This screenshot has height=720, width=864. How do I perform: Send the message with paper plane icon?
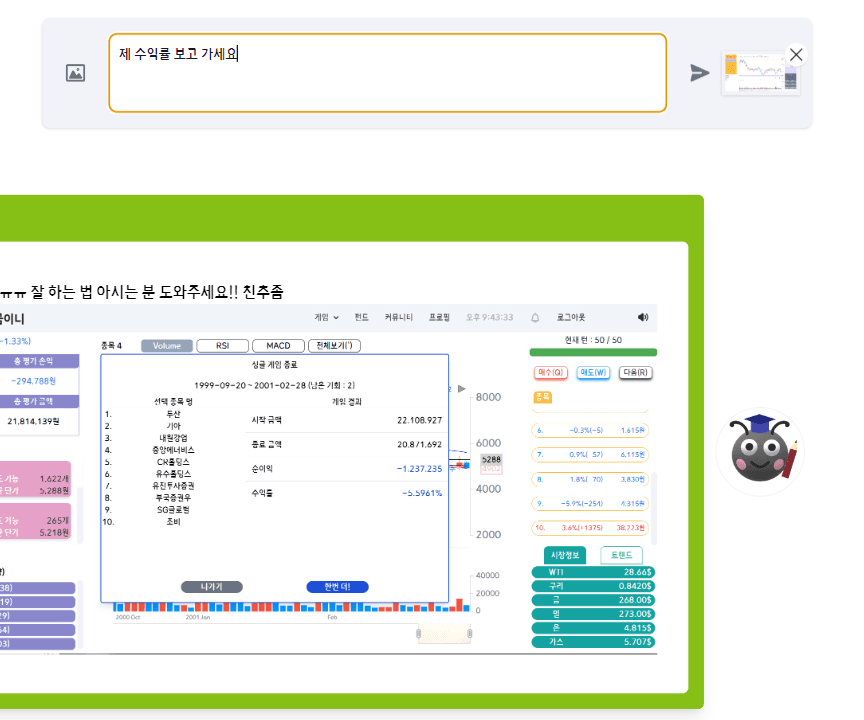pos(699,73)
